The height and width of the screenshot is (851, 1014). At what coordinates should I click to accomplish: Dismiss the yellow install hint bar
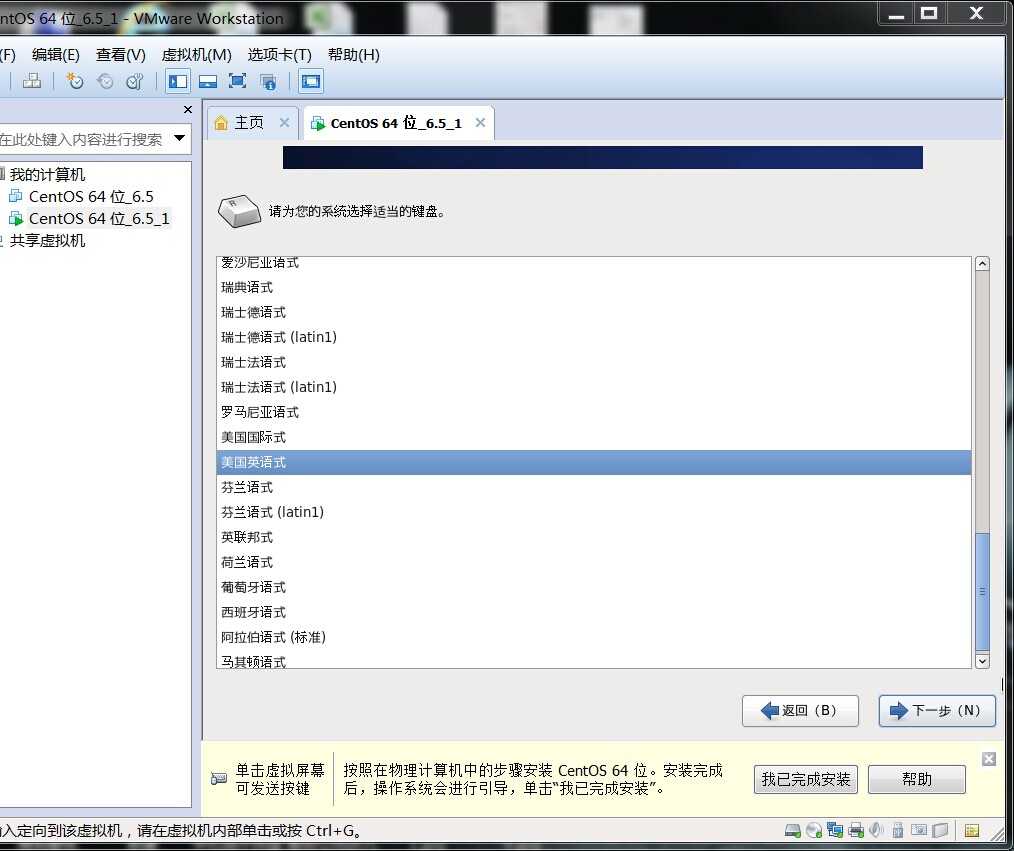[989, 759]
